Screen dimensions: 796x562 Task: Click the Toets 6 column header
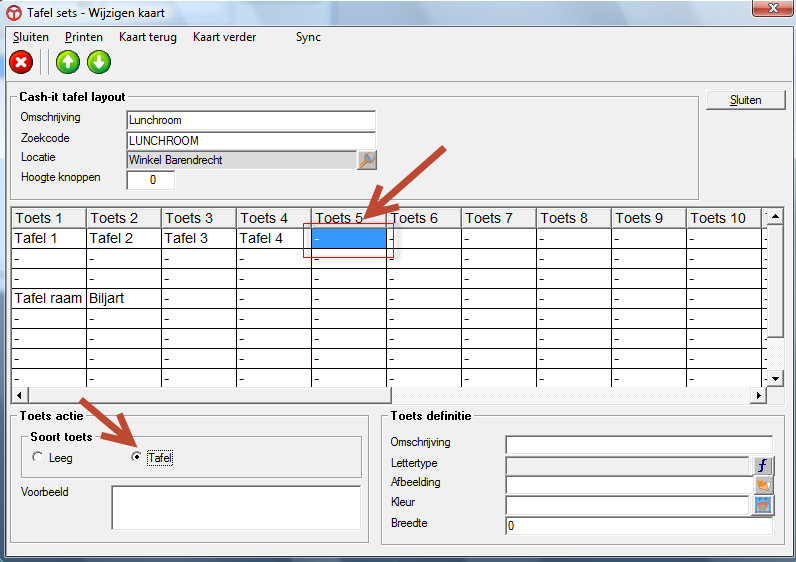pos(424,218)
